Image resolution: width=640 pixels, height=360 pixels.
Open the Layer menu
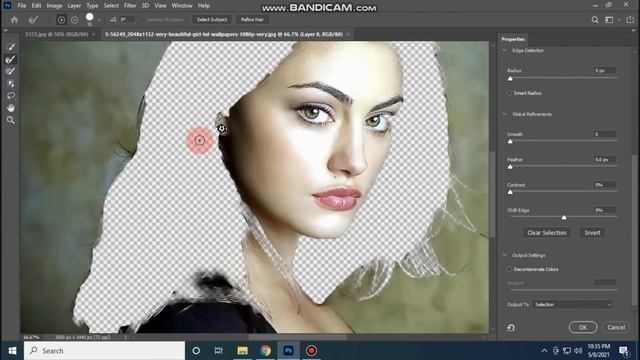[74, 6]
